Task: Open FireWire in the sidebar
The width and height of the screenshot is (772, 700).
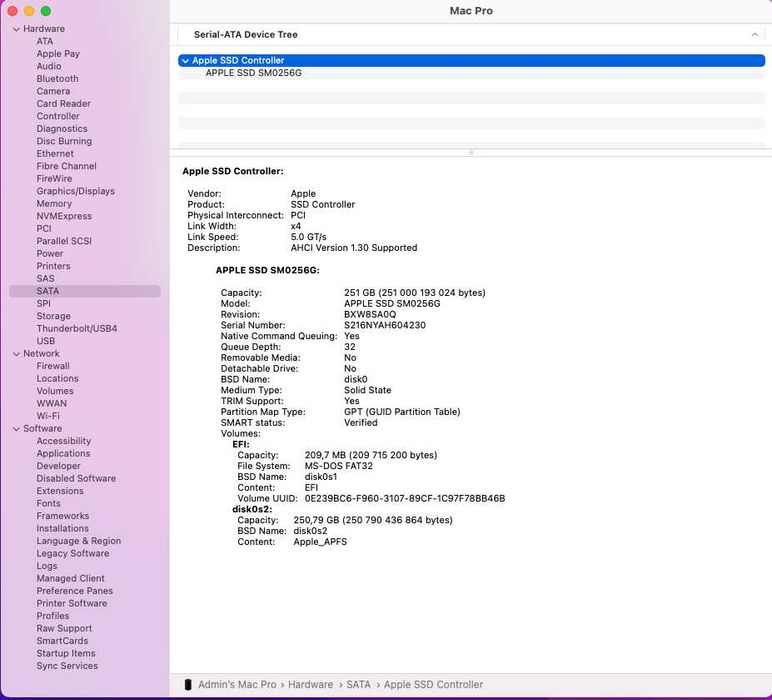Action: [54, 179]
